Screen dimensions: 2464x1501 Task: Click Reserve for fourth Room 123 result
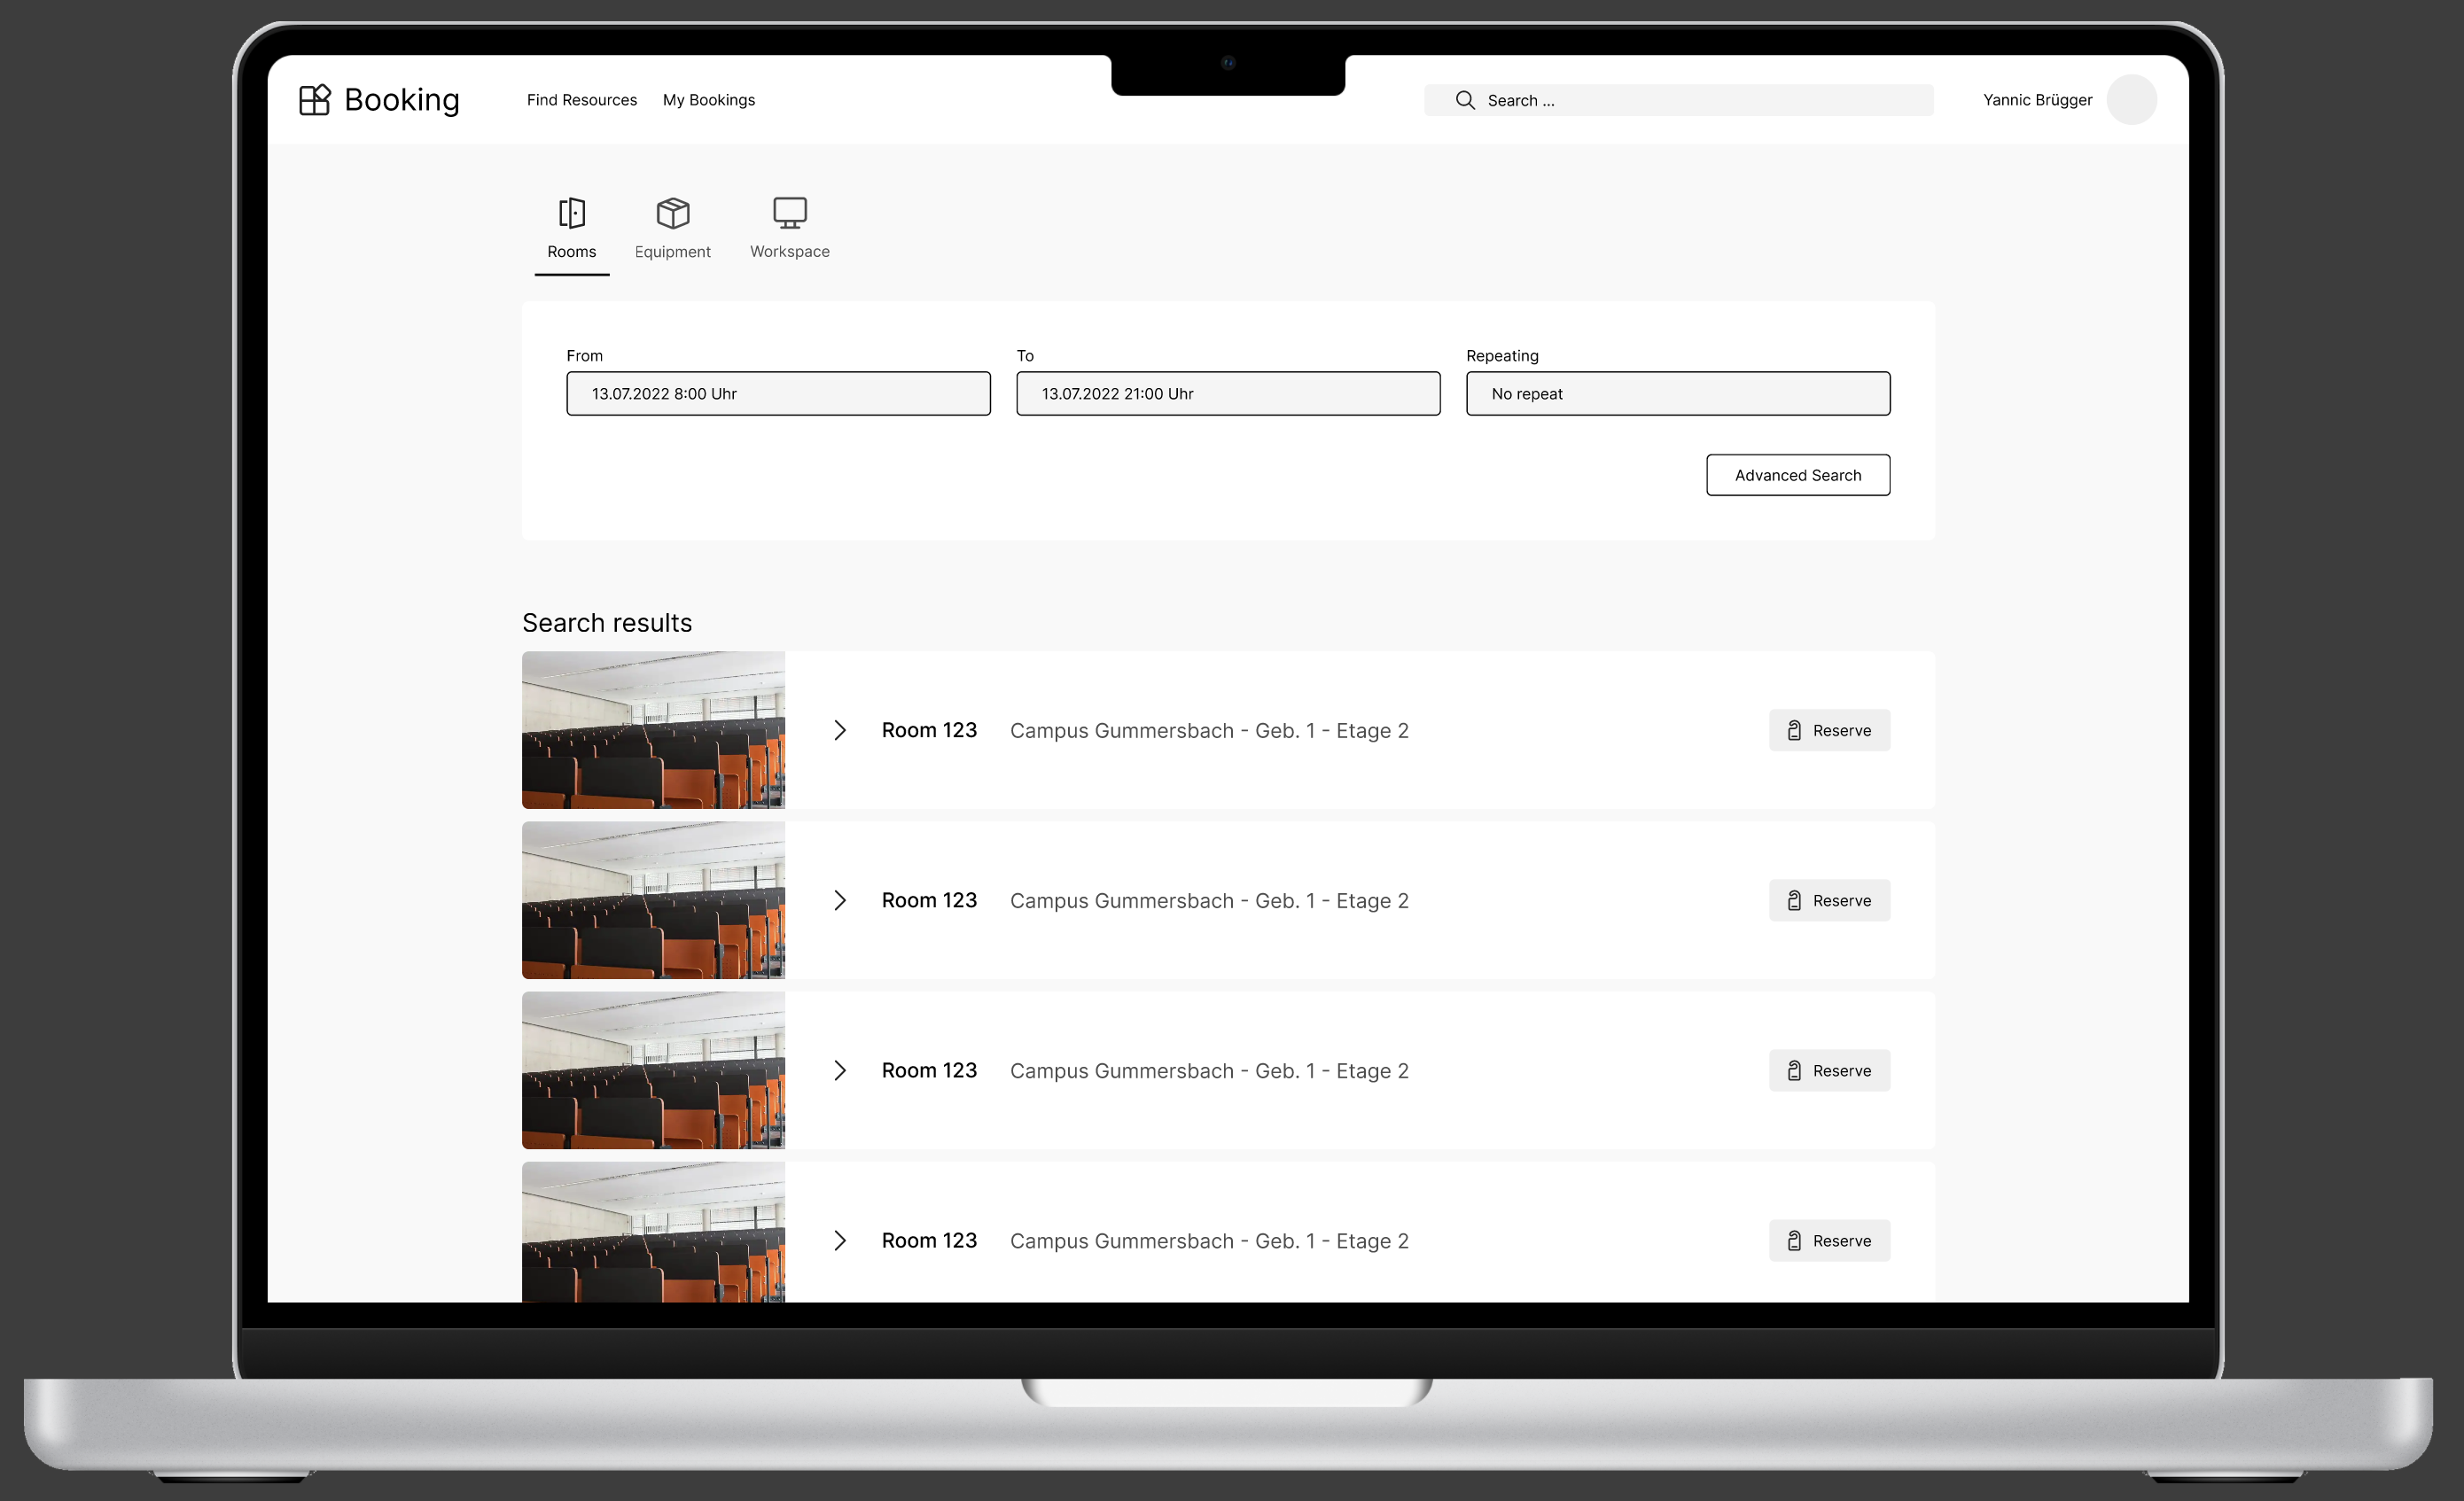1830,1240
